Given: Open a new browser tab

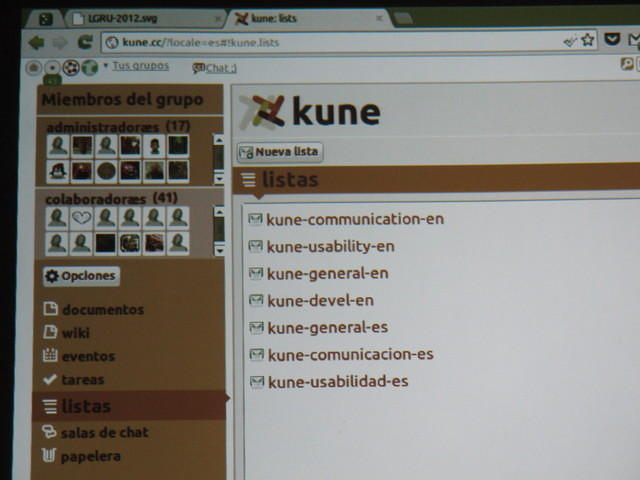Looking at the screenshot, I should click(403, 19).
